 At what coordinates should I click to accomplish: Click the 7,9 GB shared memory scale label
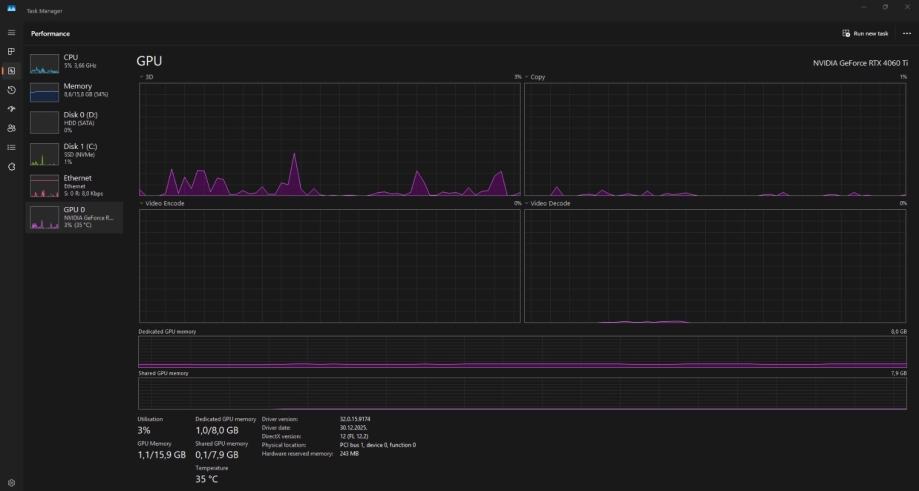pos(898,373)
